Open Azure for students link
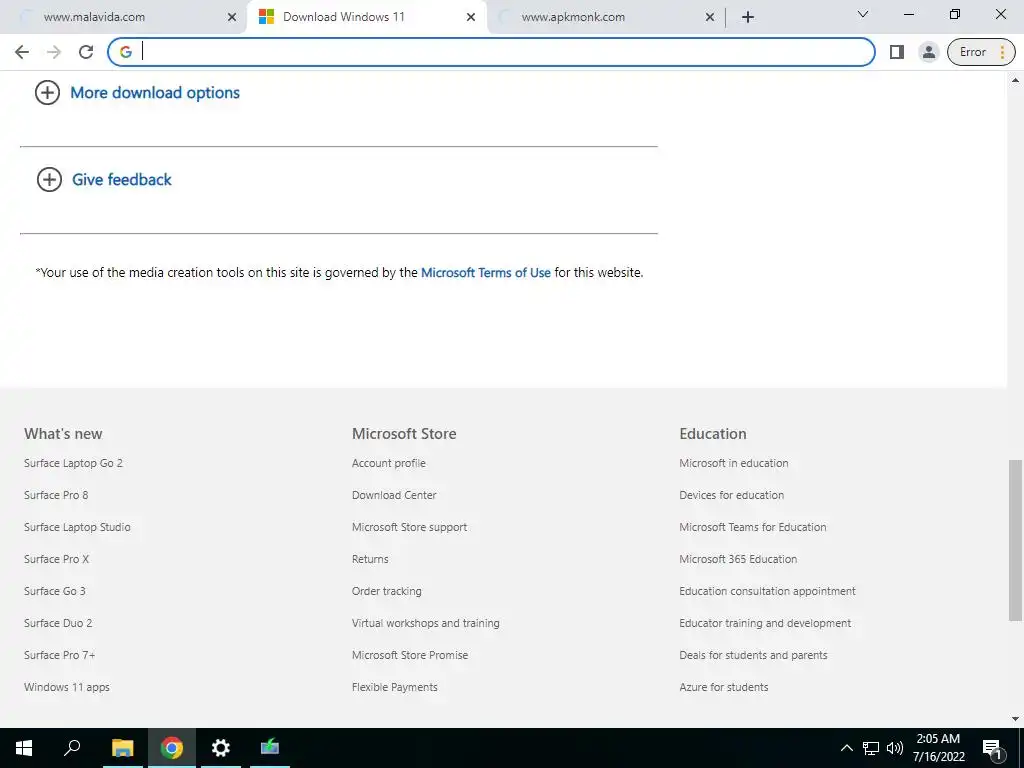 [x=724, y=687]
